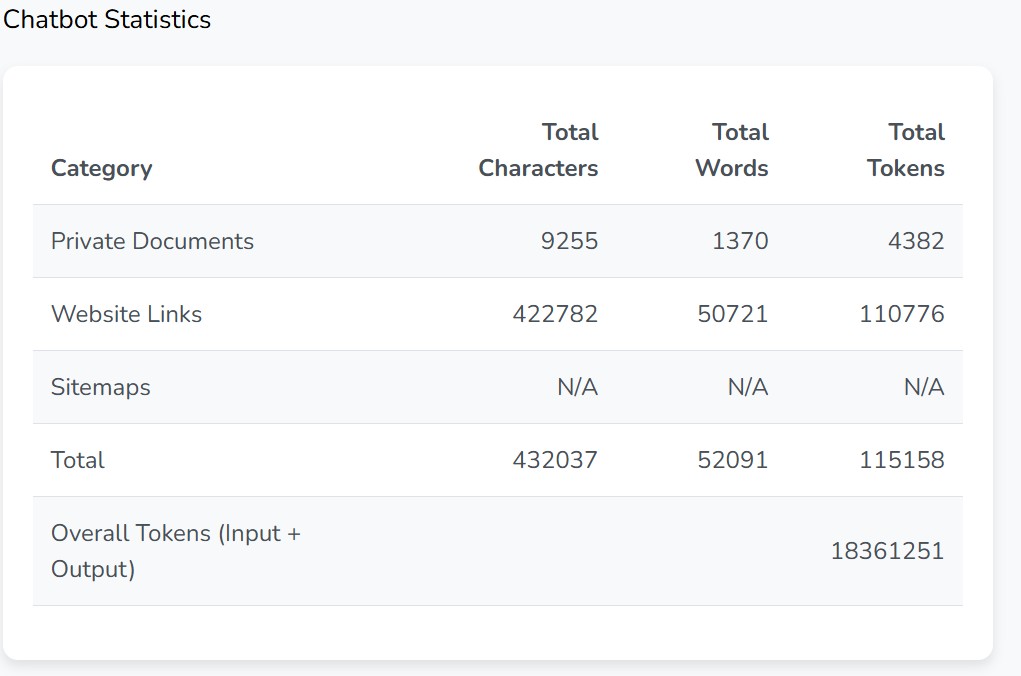Select the Website Links row label
1021x676 pixels.
tap(126, 314)
